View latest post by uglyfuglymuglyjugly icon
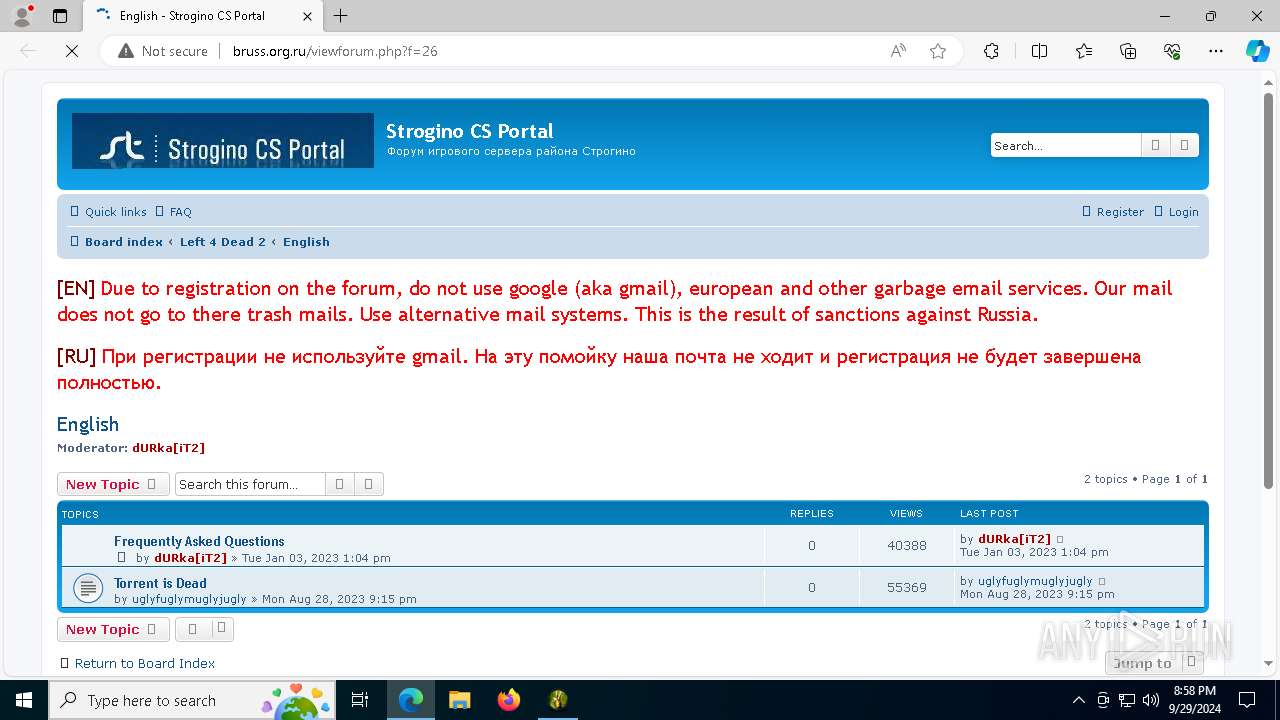Screen dimensions: 1280x720 pos(1102,581)
